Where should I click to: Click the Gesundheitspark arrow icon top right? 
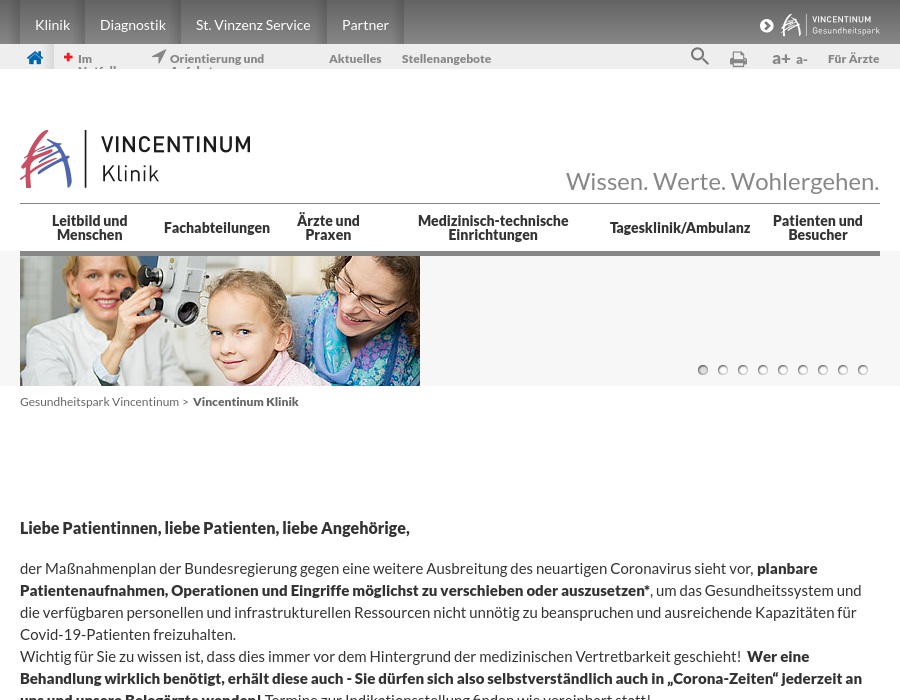[x=767, y=25]
